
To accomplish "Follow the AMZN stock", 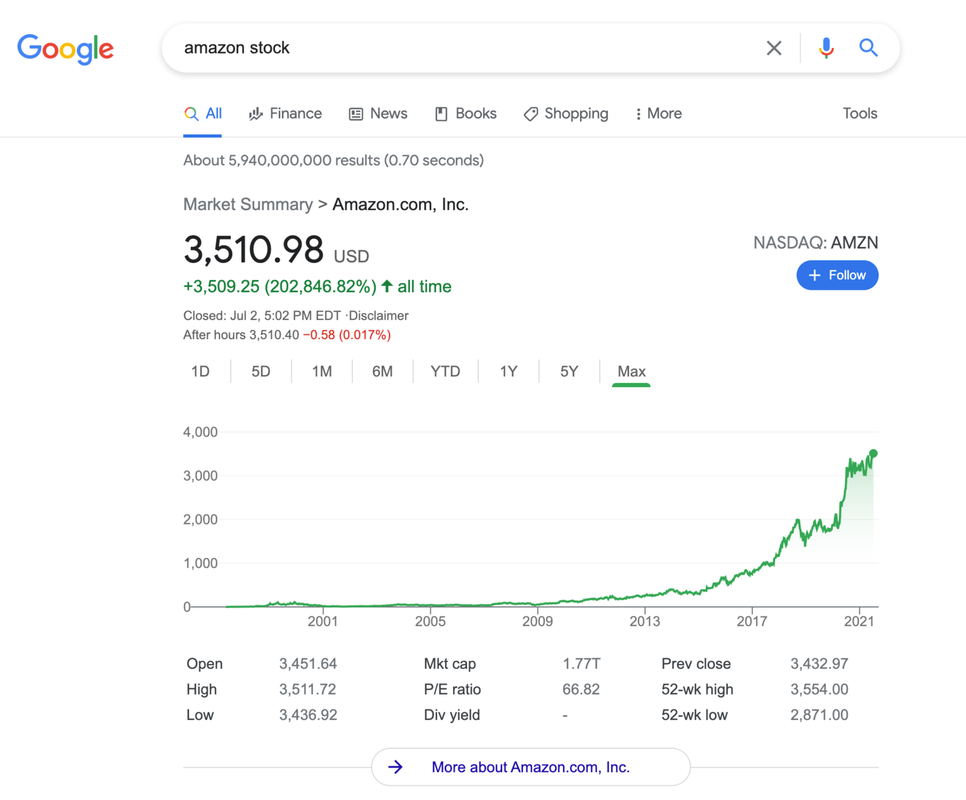I will (x=837, y=275).
